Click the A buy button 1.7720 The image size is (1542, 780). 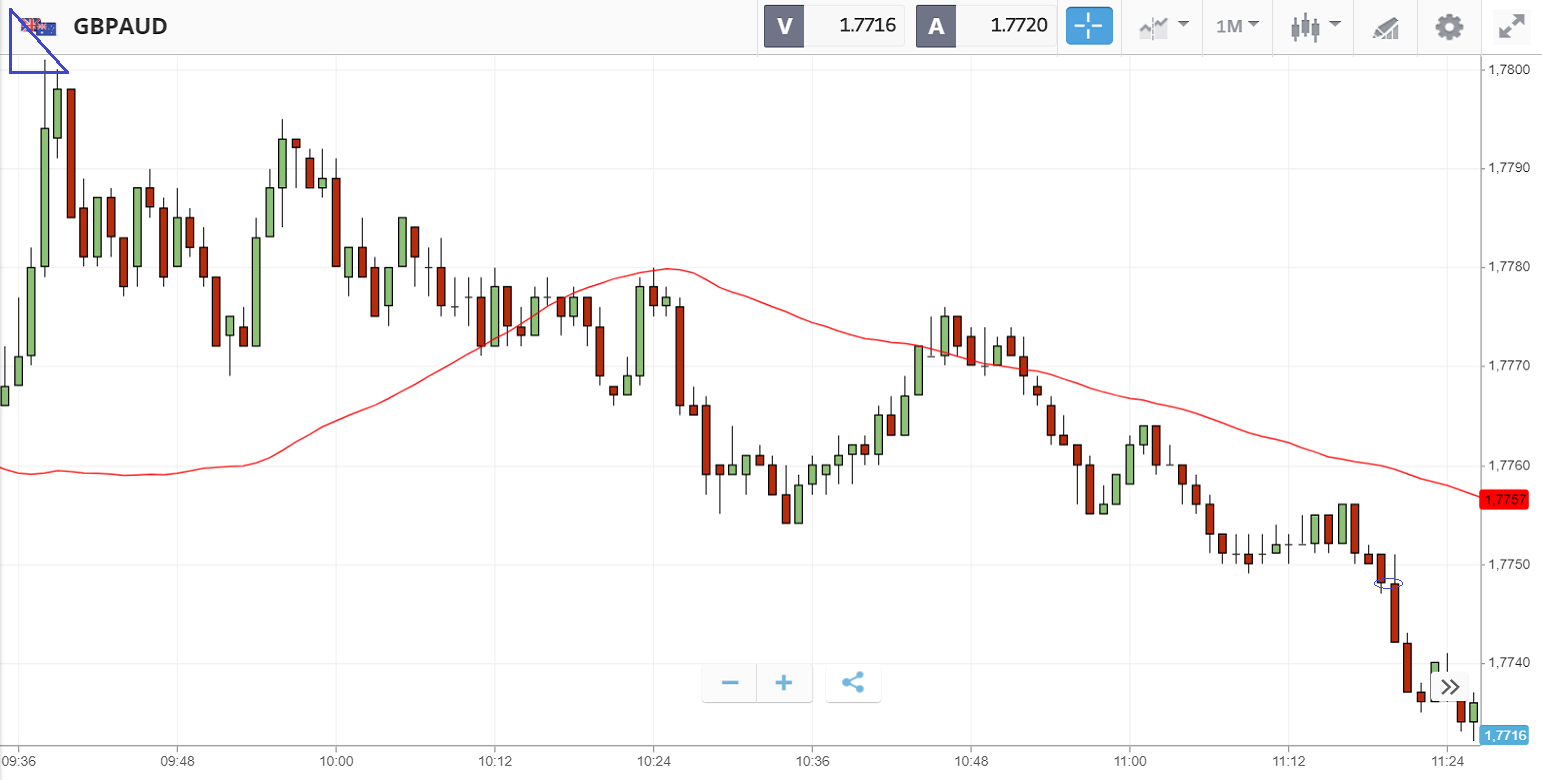point(986,27)
